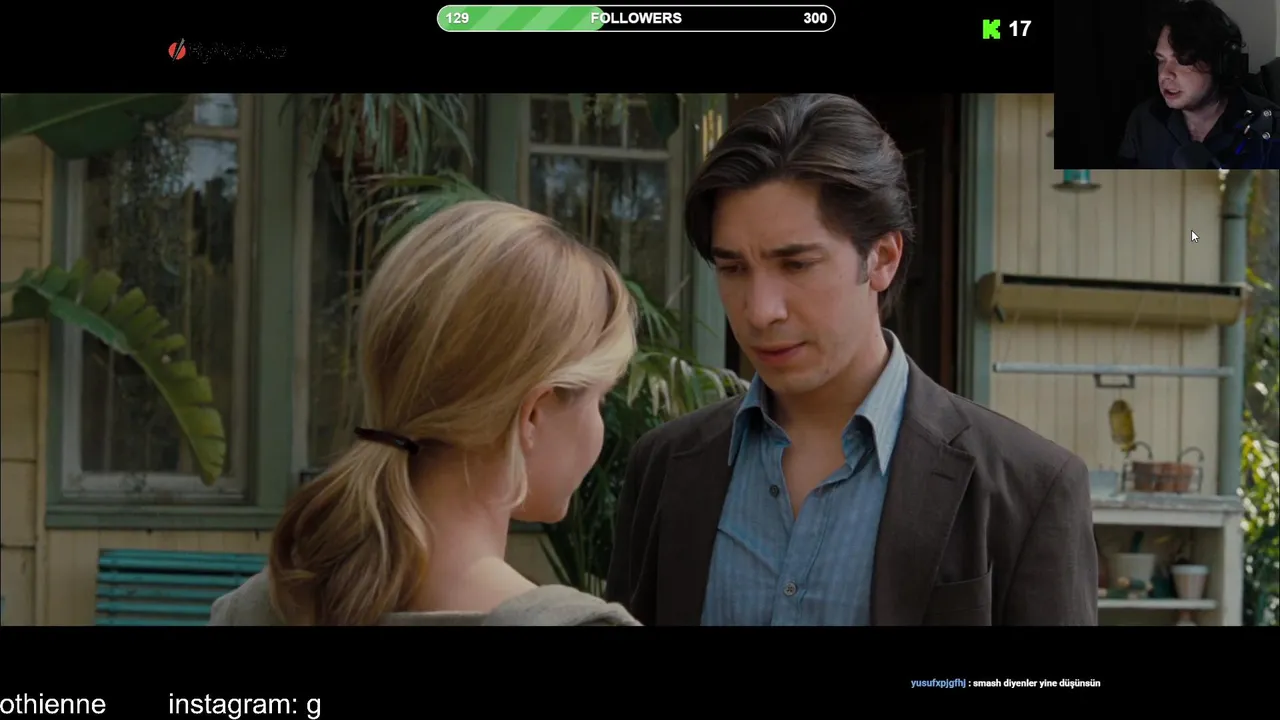Click the 129 current follower count
Viewport: 1280px width, 720px height.
[457, 18]
